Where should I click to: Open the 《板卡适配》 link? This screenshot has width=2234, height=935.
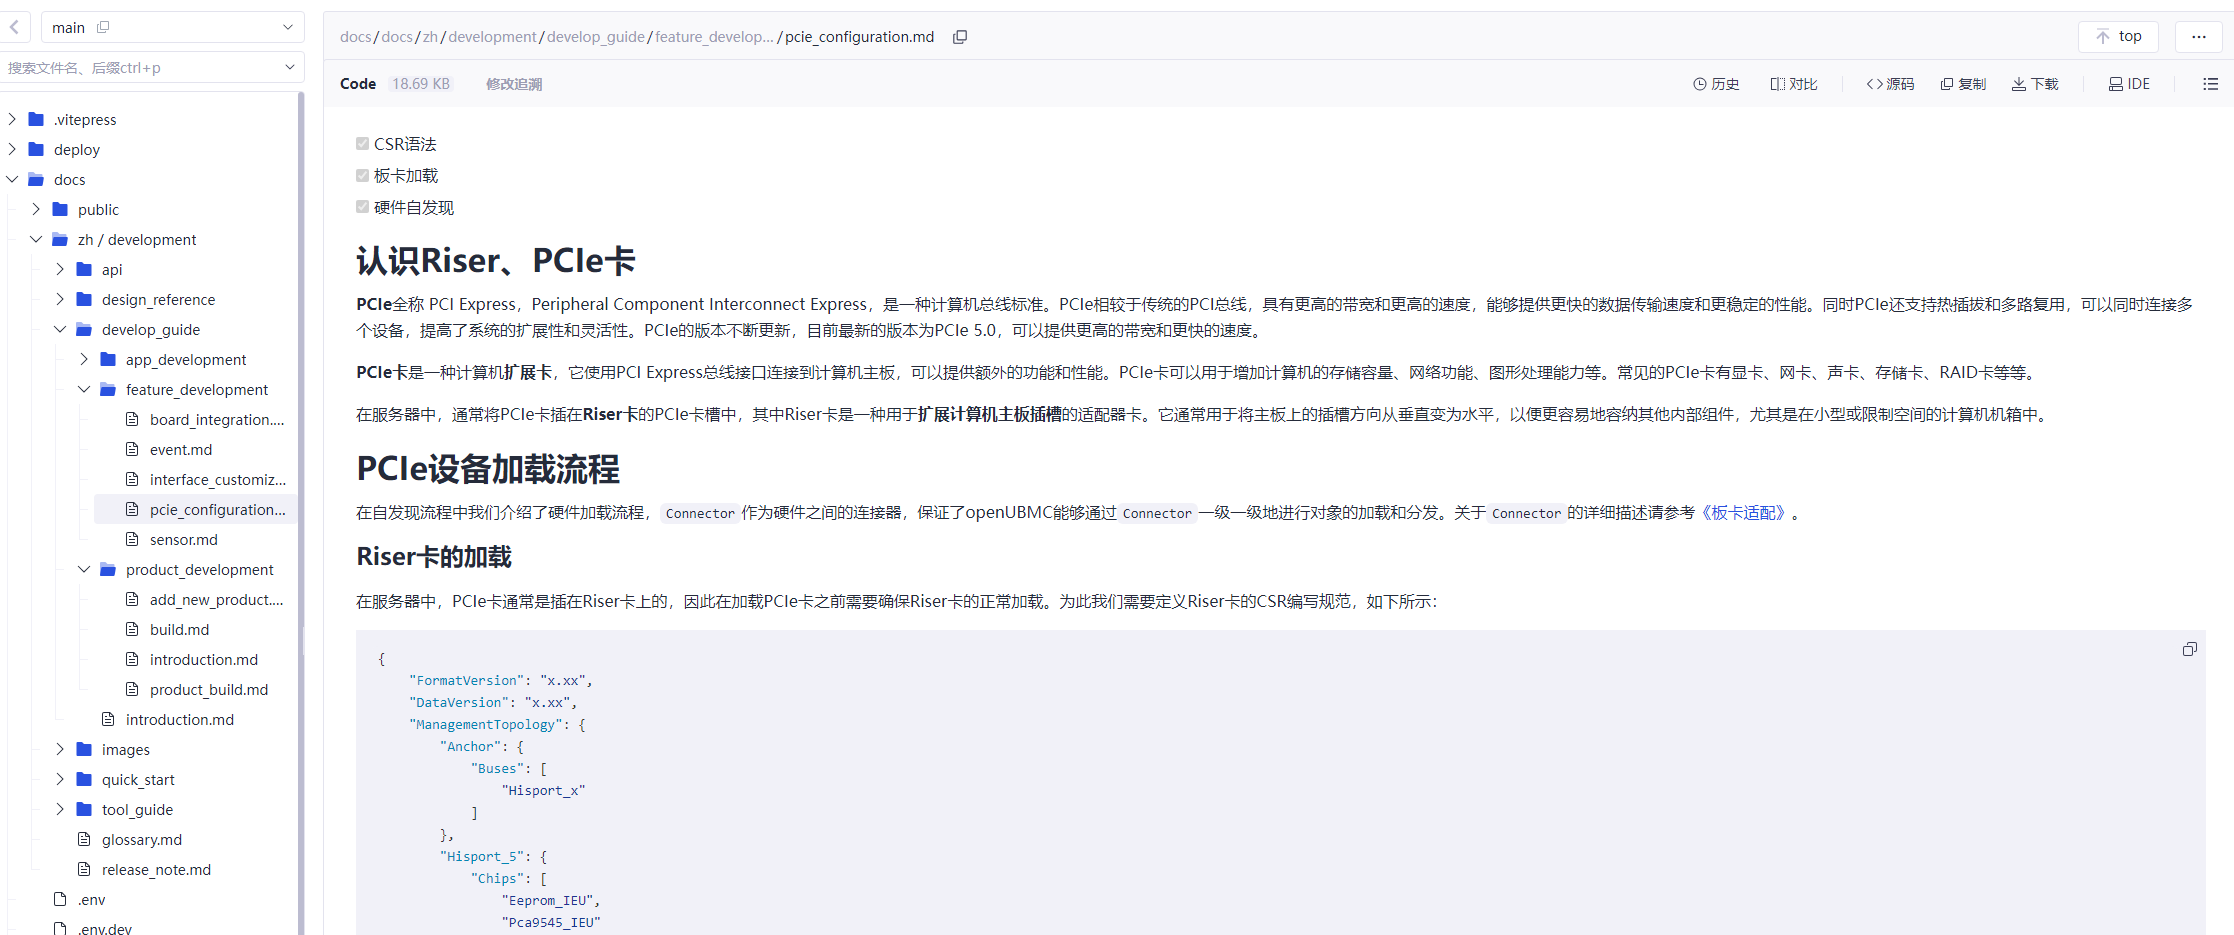tap(1744, 513)
